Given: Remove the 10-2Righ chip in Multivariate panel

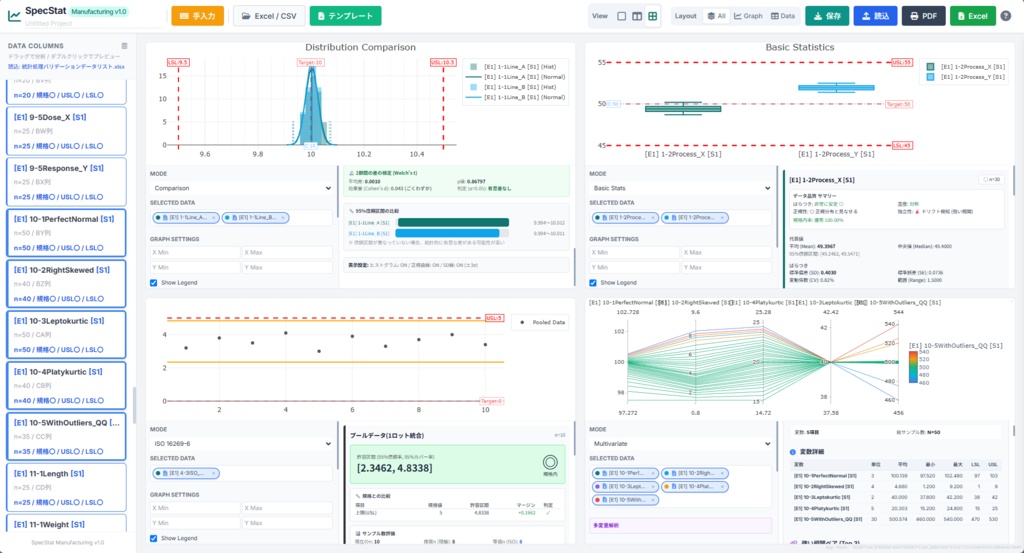Looking at the screenshot, I should pyautogui.click(x=722, y=473).
